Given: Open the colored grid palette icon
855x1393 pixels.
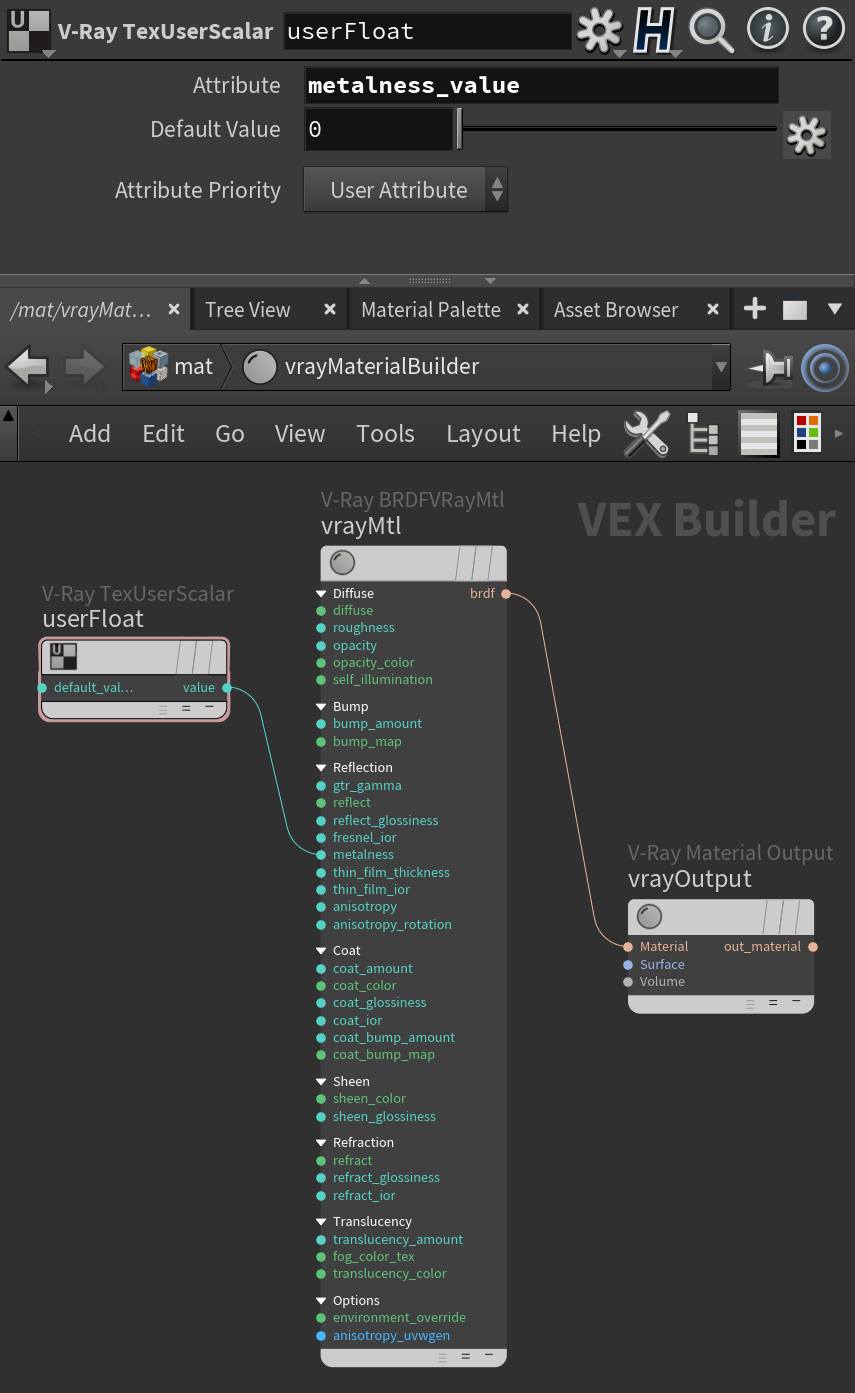Looking at the screenshot, I should pos(807,433).
